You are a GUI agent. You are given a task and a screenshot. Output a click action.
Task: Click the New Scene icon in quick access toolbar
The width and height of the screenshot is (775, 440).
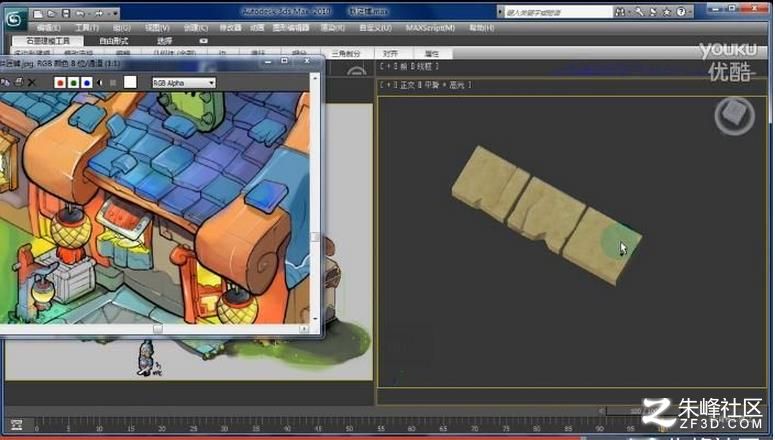point(38,13)
